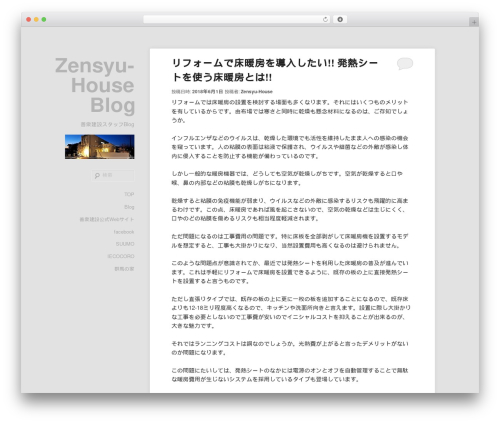The height and width of the screenshot is (423, 500).
Task: Open a new tab with plus button
Action: 474,22
